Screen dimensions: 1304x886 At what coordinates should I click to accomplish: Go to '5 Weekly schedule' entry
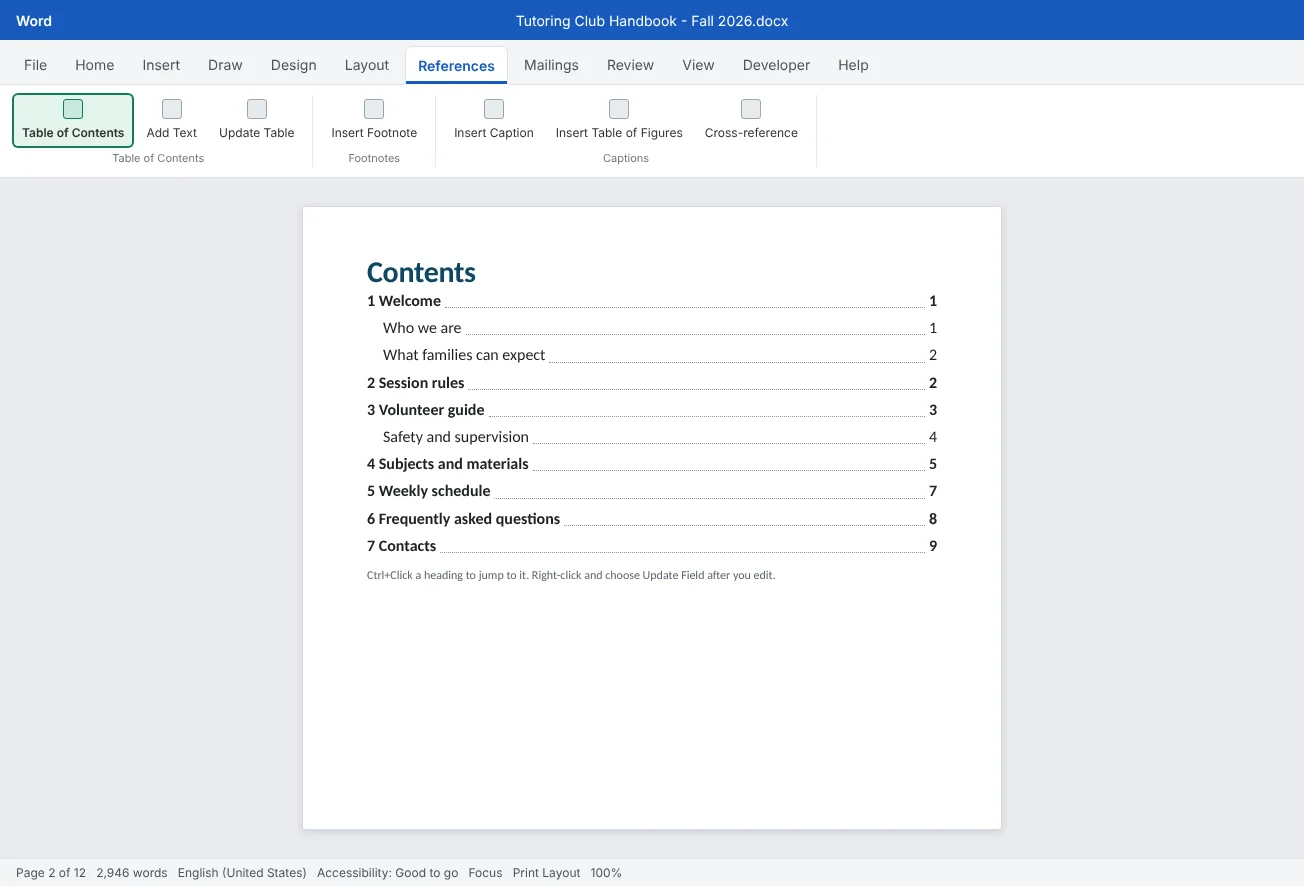coord(652,491)
